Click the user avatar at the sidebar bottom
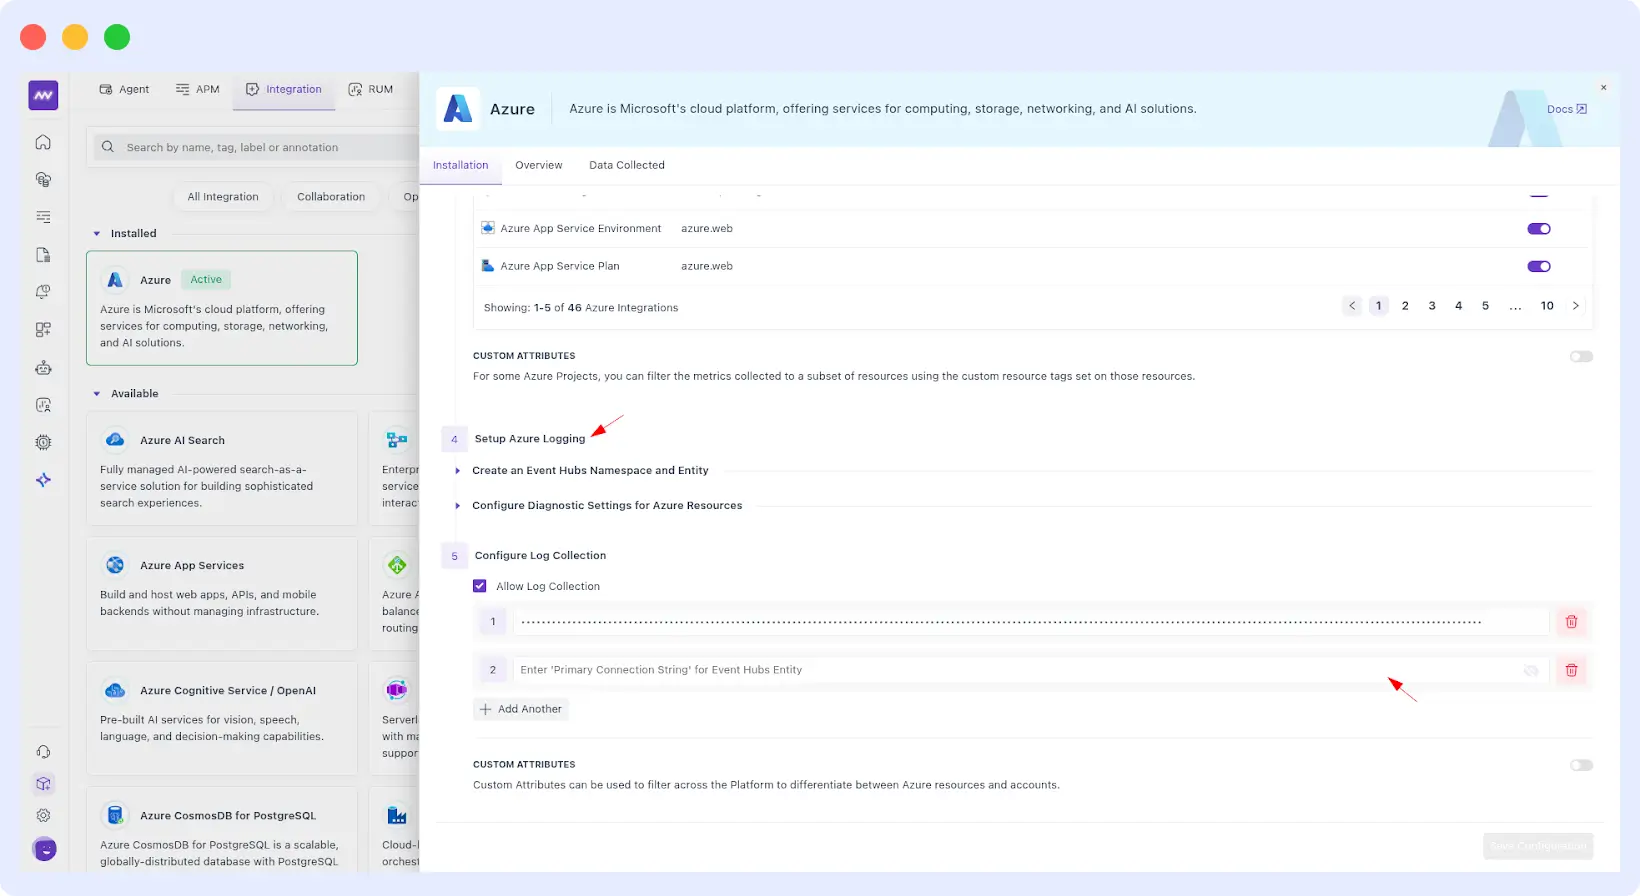The height and width of the screenshot is (896, 1640). 44,849
